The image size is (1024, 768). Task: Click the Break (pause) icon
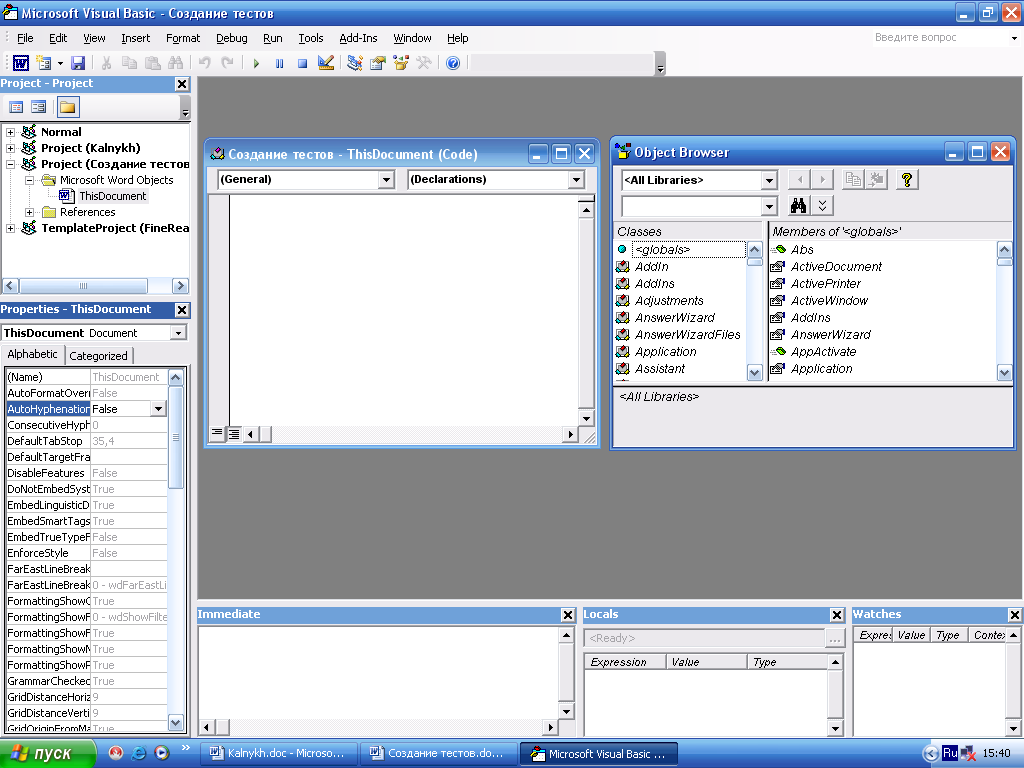(x=279, y=63)
